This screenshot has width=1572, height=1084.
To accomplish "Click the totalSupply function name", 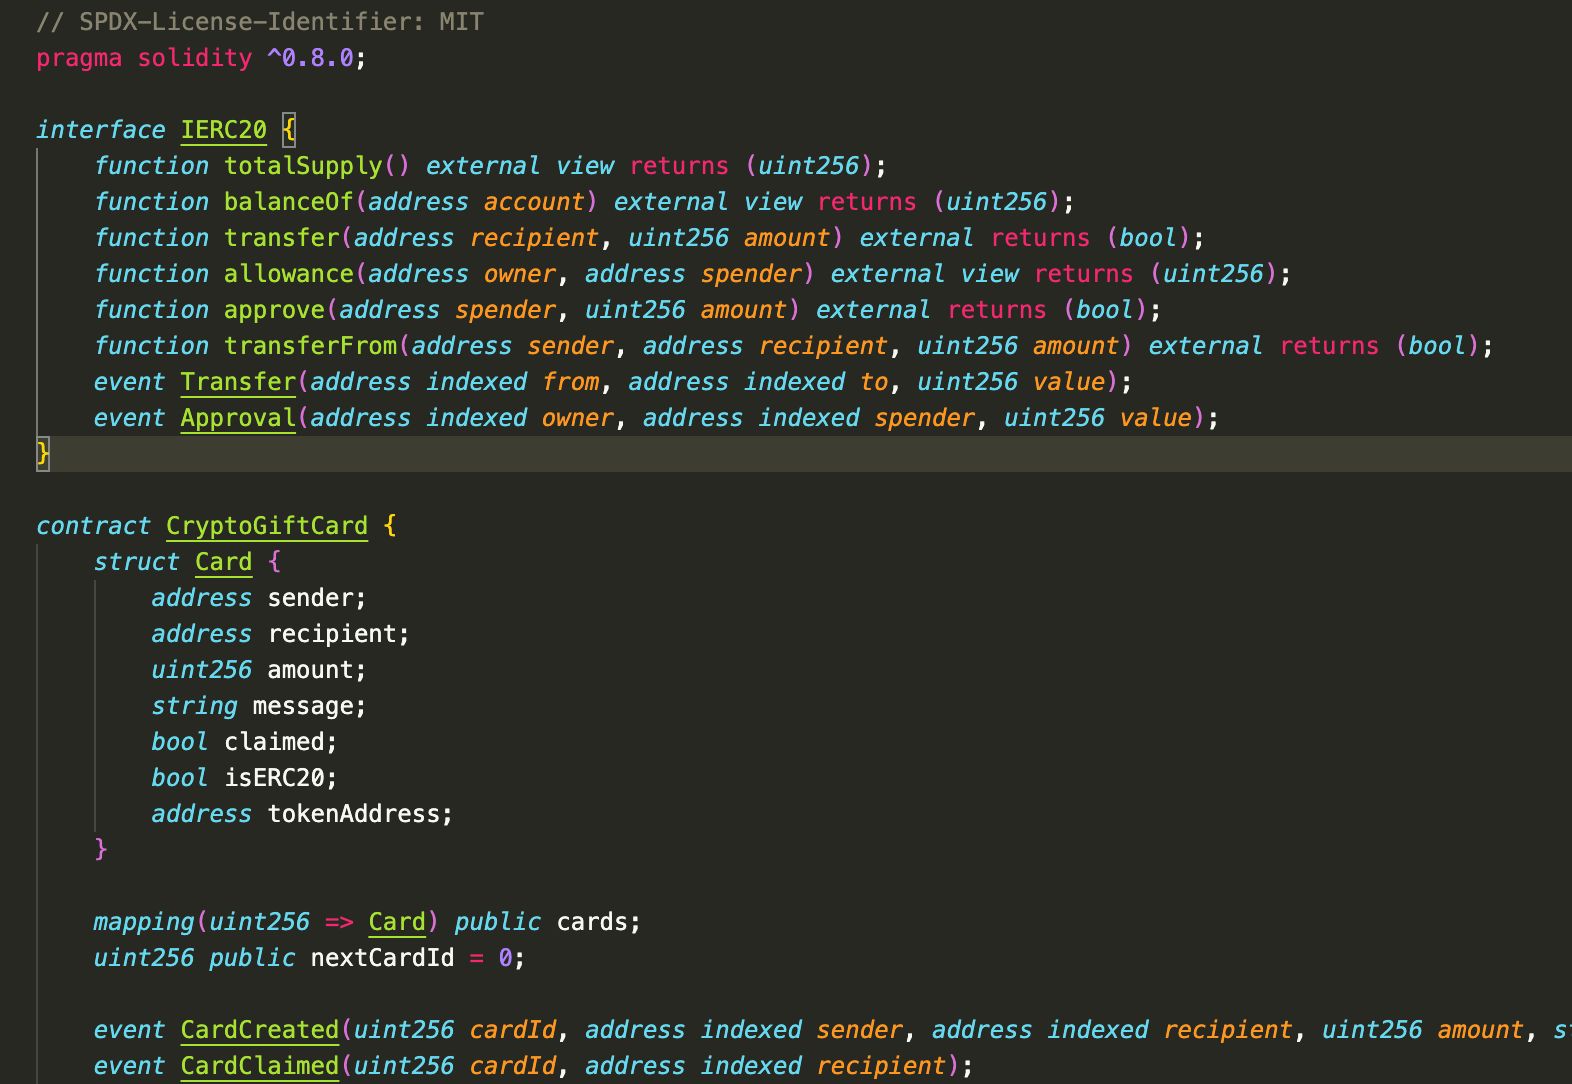I will point(303,166).
